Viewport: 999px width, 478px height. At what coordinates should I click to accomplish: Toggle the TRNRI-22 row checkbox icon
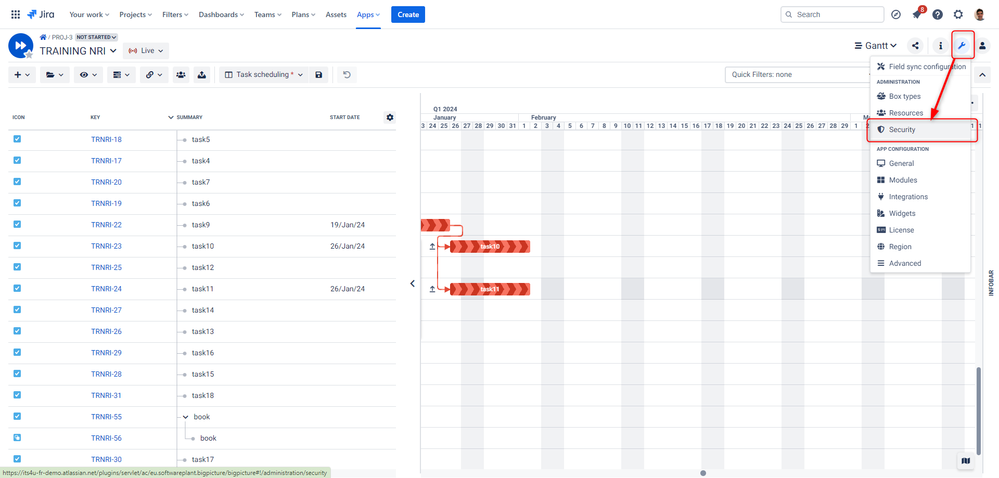point(17,224)
